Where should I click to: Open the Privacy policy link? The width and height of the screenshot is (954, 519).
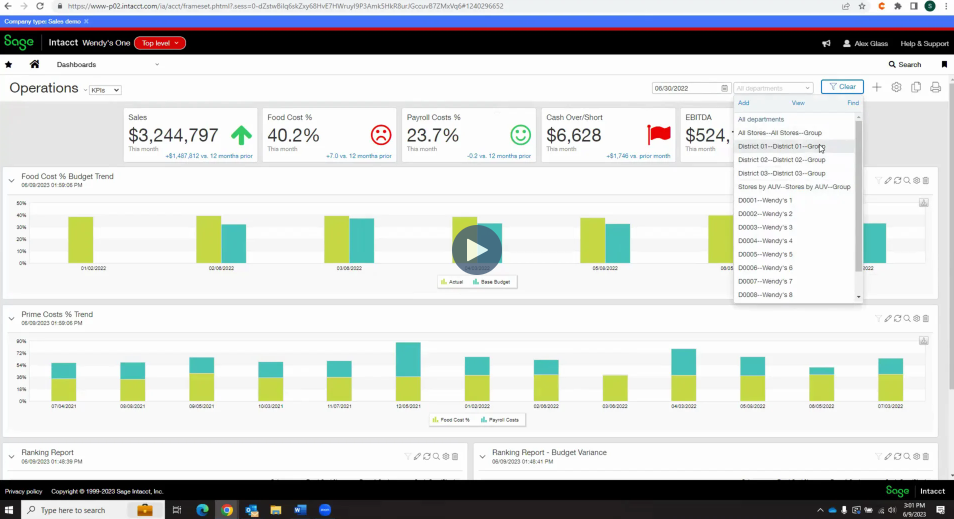tap(24, 491)
